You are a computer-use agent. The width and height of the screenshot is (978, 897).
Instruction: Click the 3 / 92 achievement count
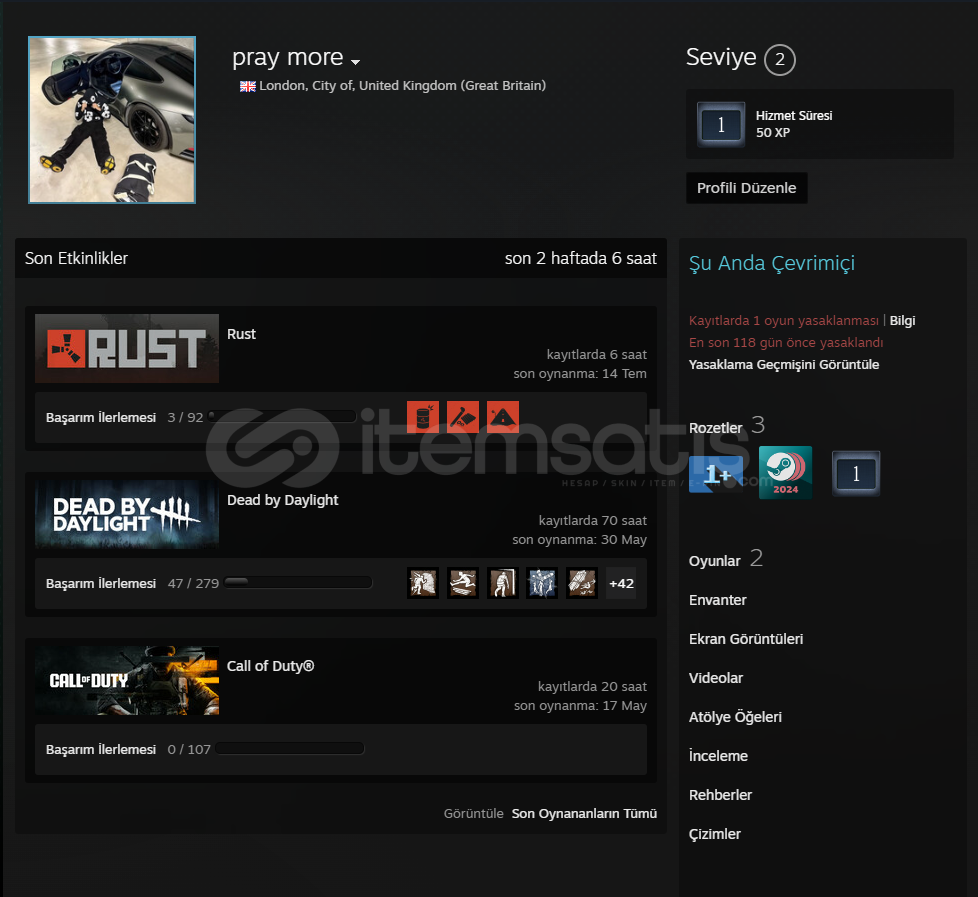click(x=185, y=417)
